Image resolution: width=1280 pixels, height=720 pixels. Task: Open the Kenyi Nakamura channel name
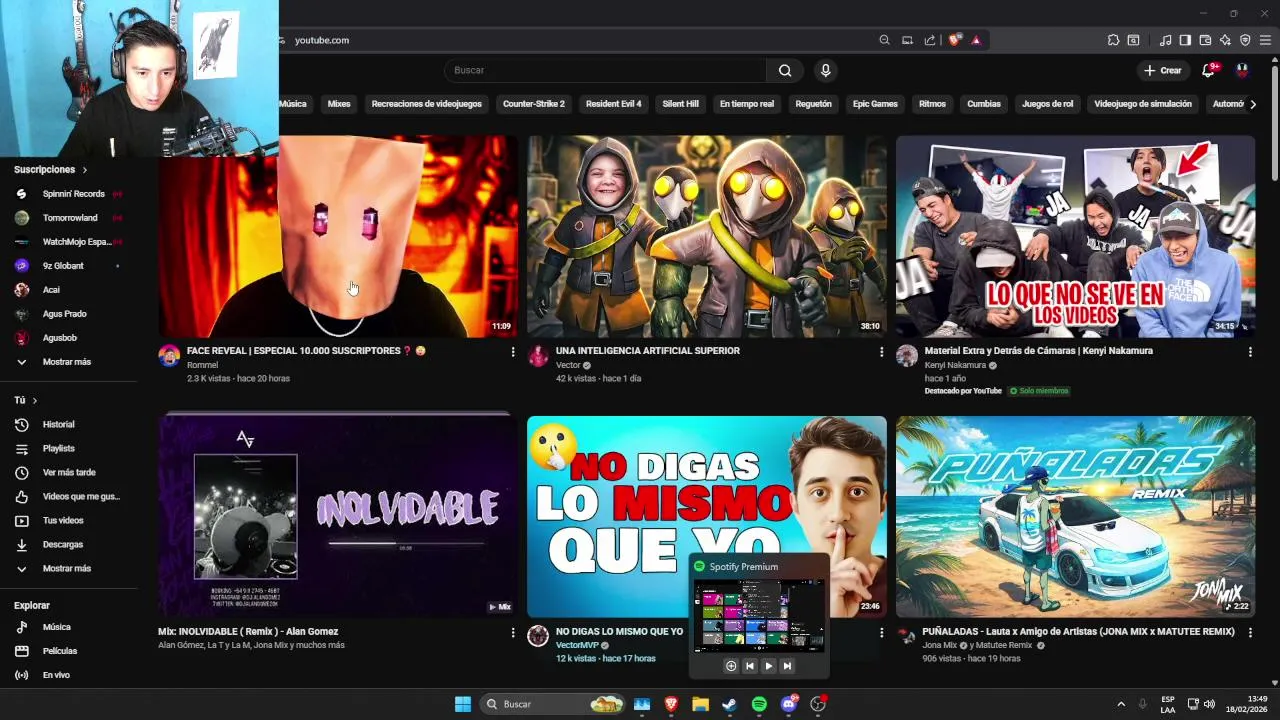click(954, 365)
